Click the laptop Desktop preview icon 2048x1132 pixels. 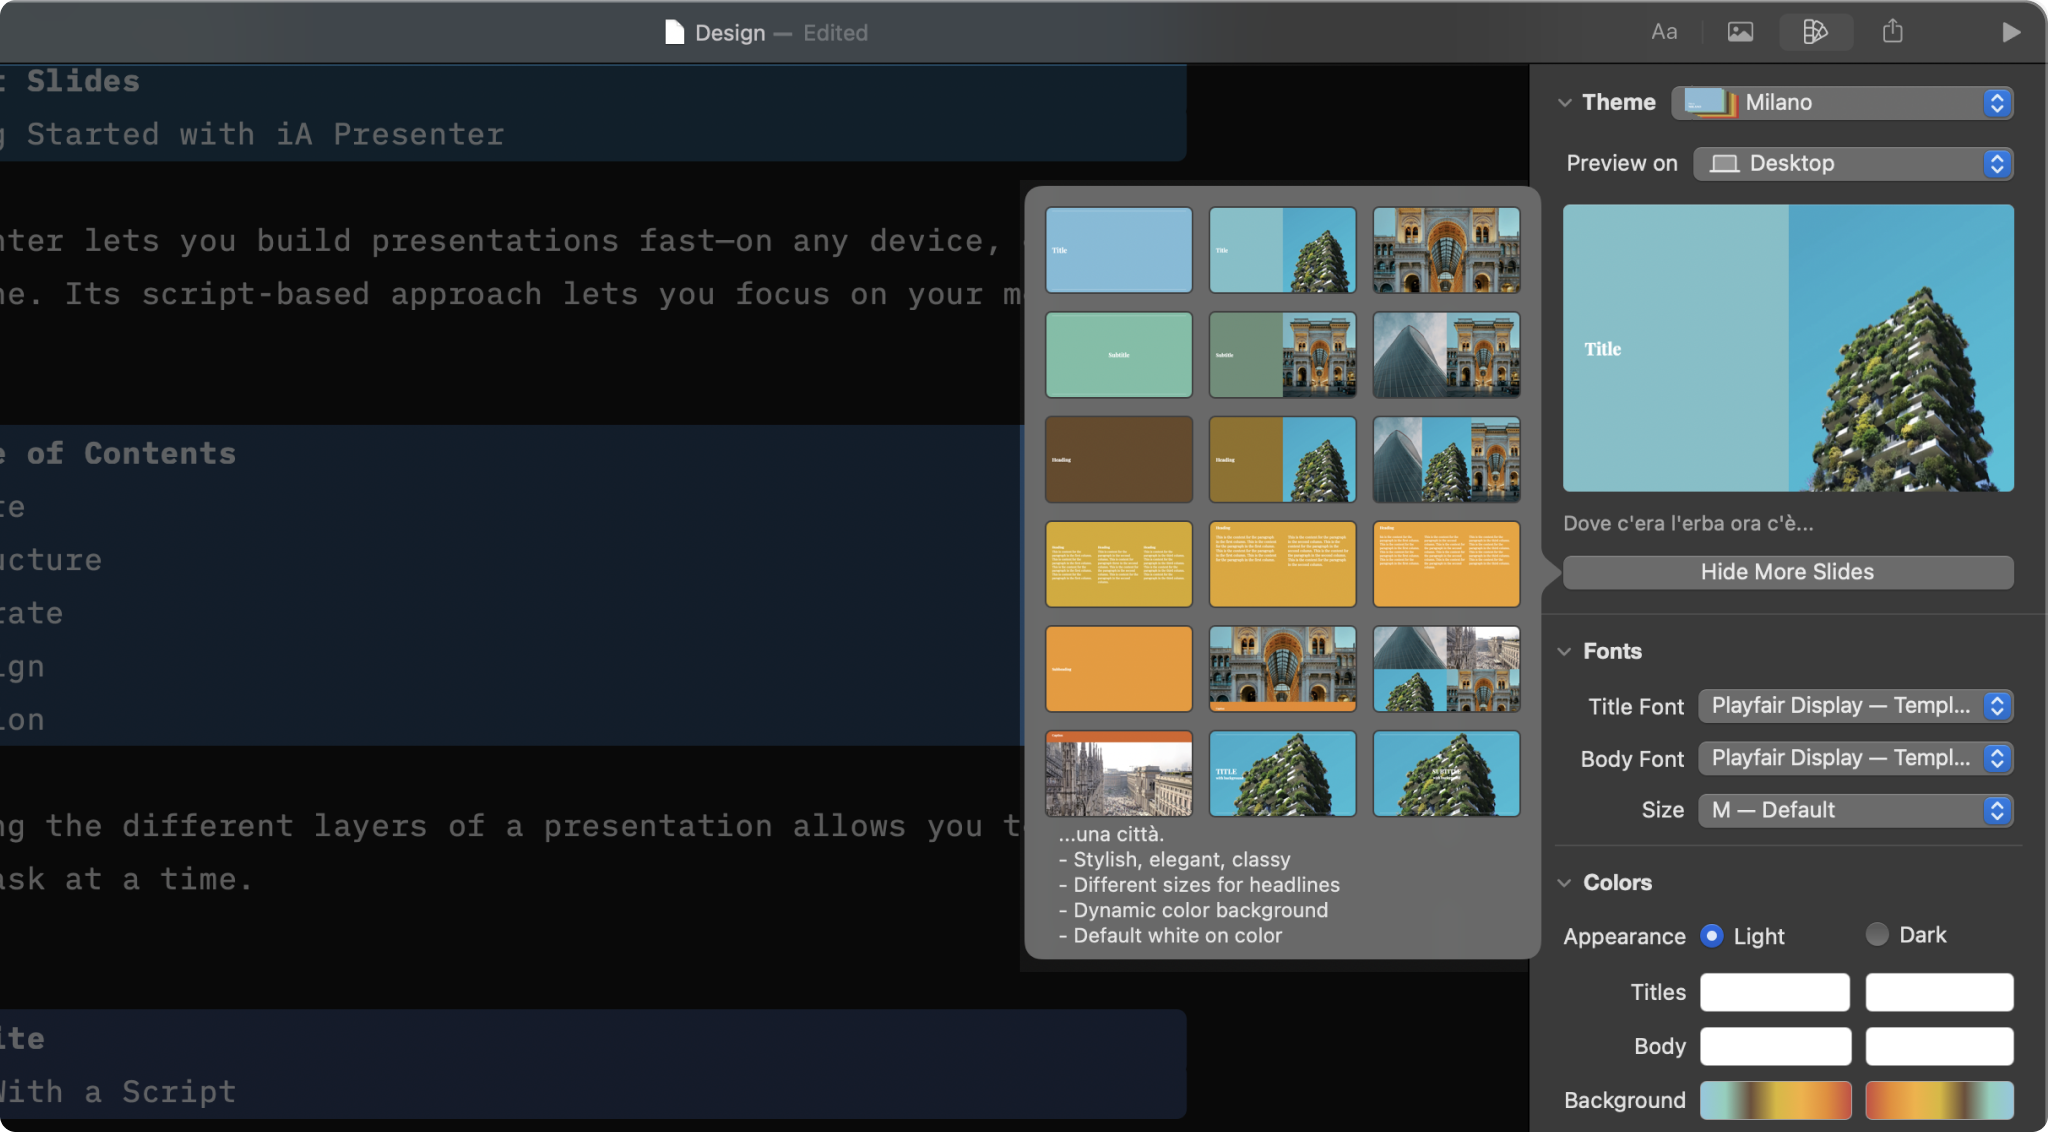[1724, 164]
